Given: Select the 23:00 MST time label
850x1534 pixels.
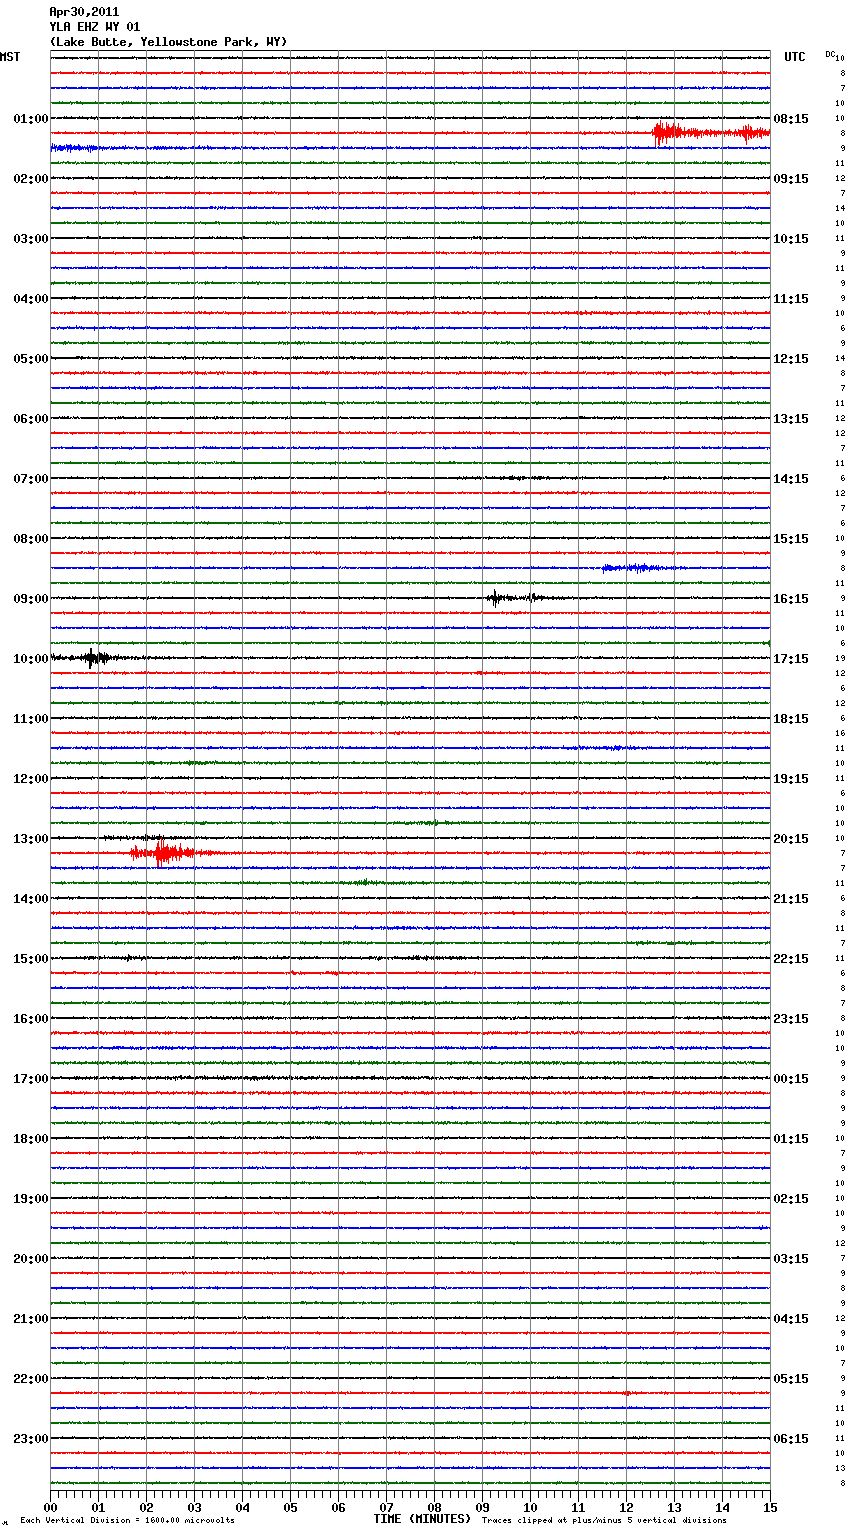Looking at the screenshot, I should [x=31, y=1439].
